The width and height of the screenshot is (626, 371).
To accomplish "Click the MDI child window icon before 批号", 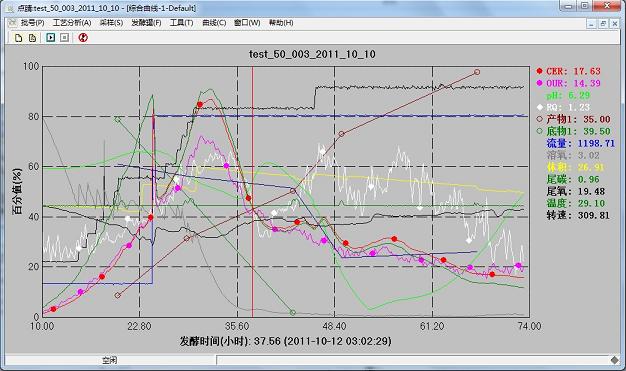I will (x=12, y=23).
